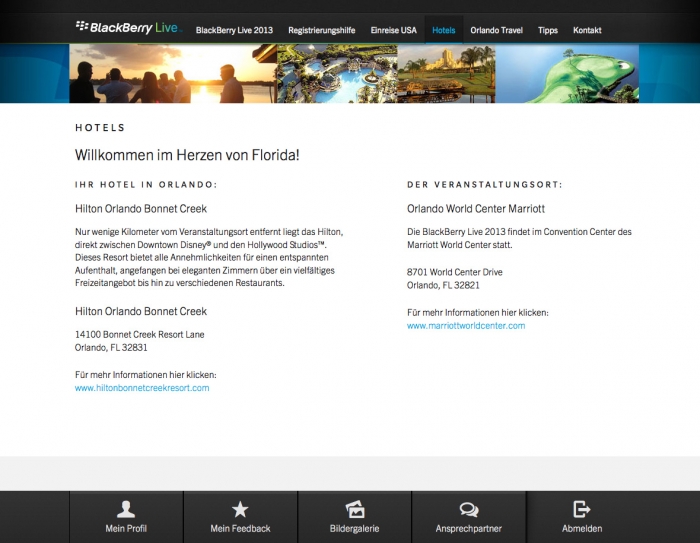Viewport: 700px width, 543px height.
Task: Click the Mein Feedback star icon
Action: pos(240,509)
